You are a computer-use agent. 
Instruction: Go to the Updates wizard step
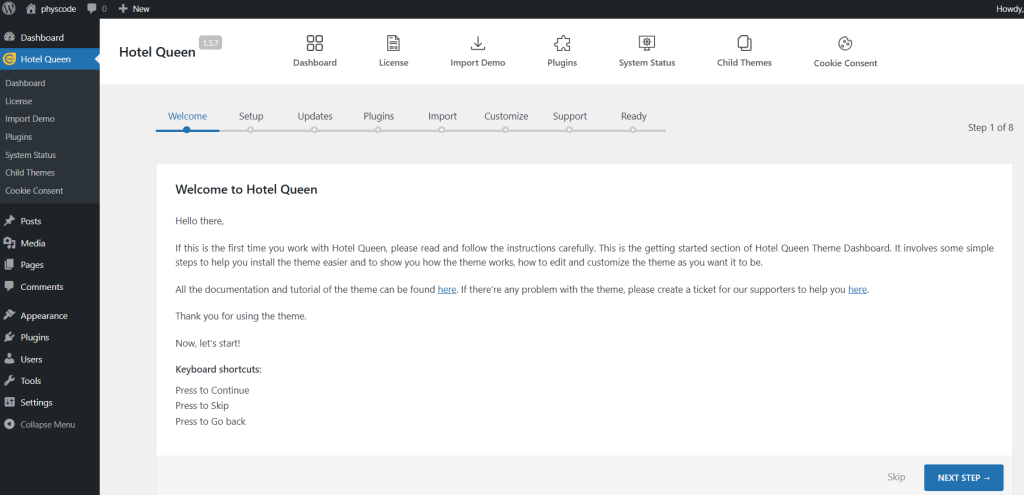315,116
